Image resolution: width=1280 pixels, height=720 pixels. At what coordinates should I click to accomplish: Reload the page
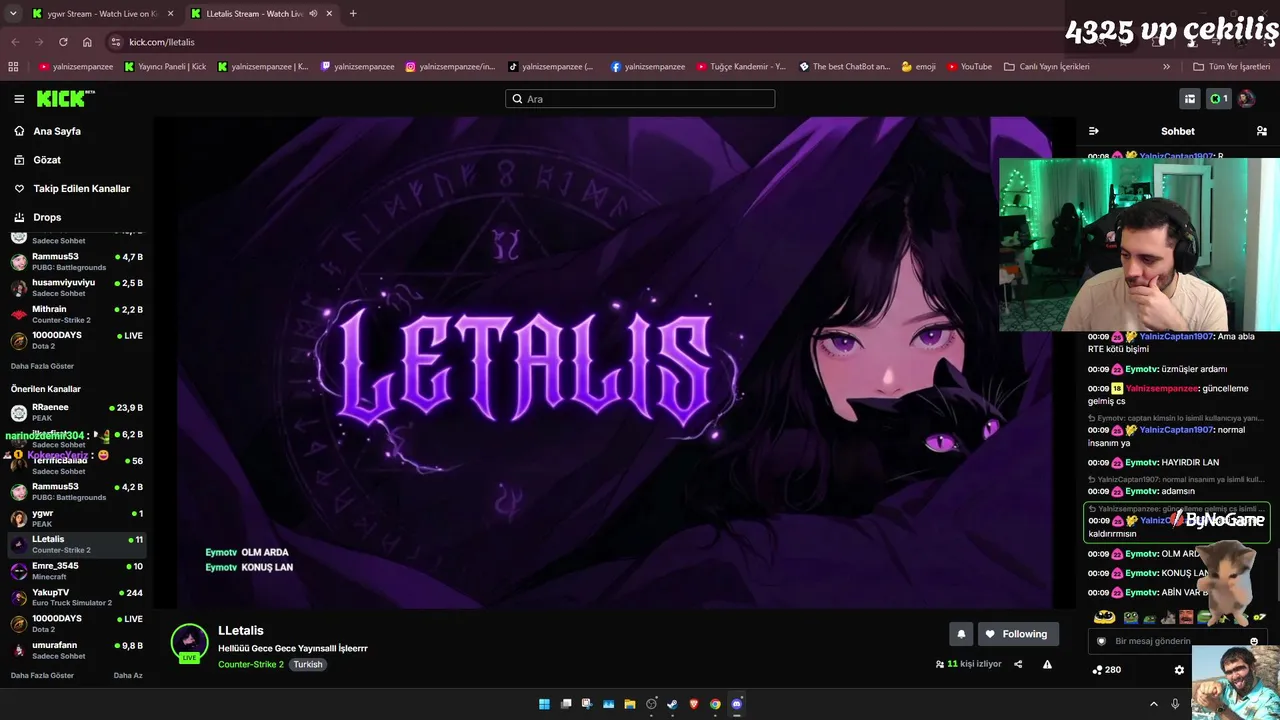click(63, 42)
